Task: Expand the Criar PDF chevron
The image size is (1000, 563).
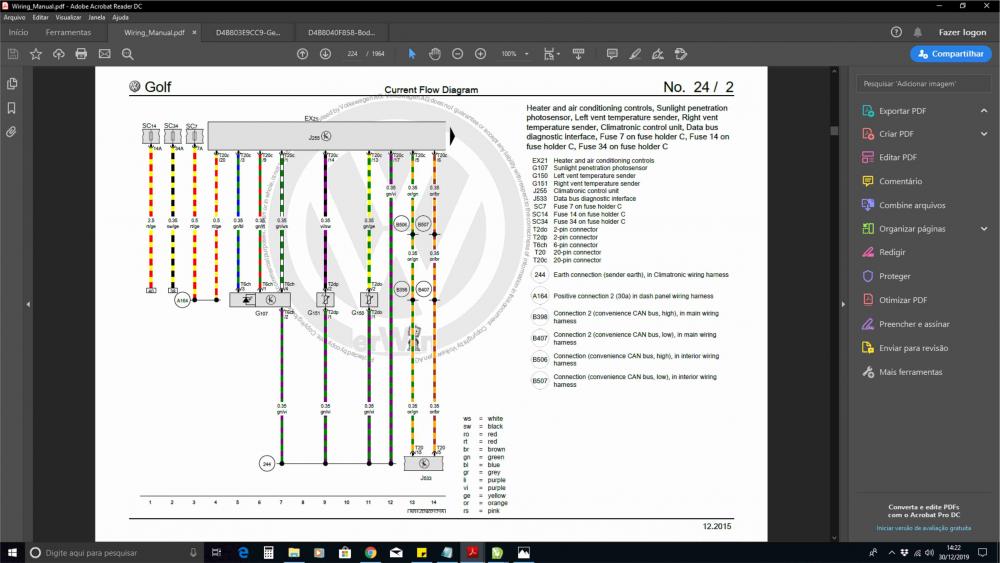Action: 984,134
